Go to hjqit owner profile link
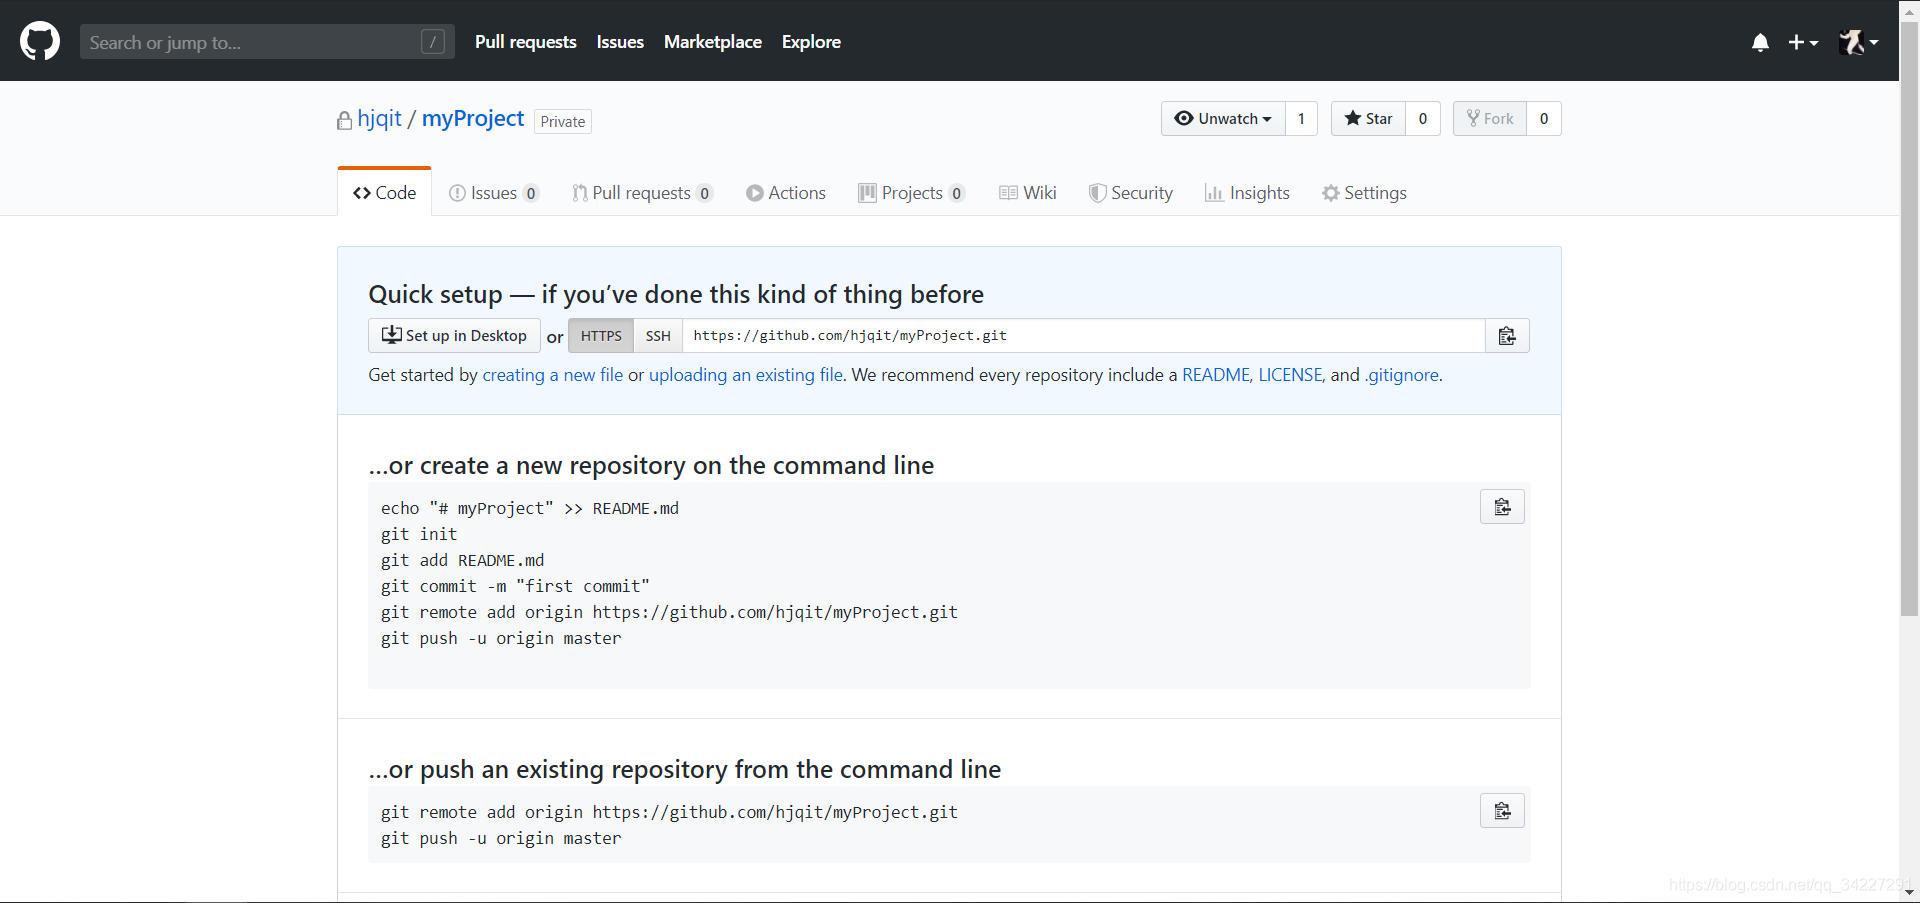 (x=379, y=119)
